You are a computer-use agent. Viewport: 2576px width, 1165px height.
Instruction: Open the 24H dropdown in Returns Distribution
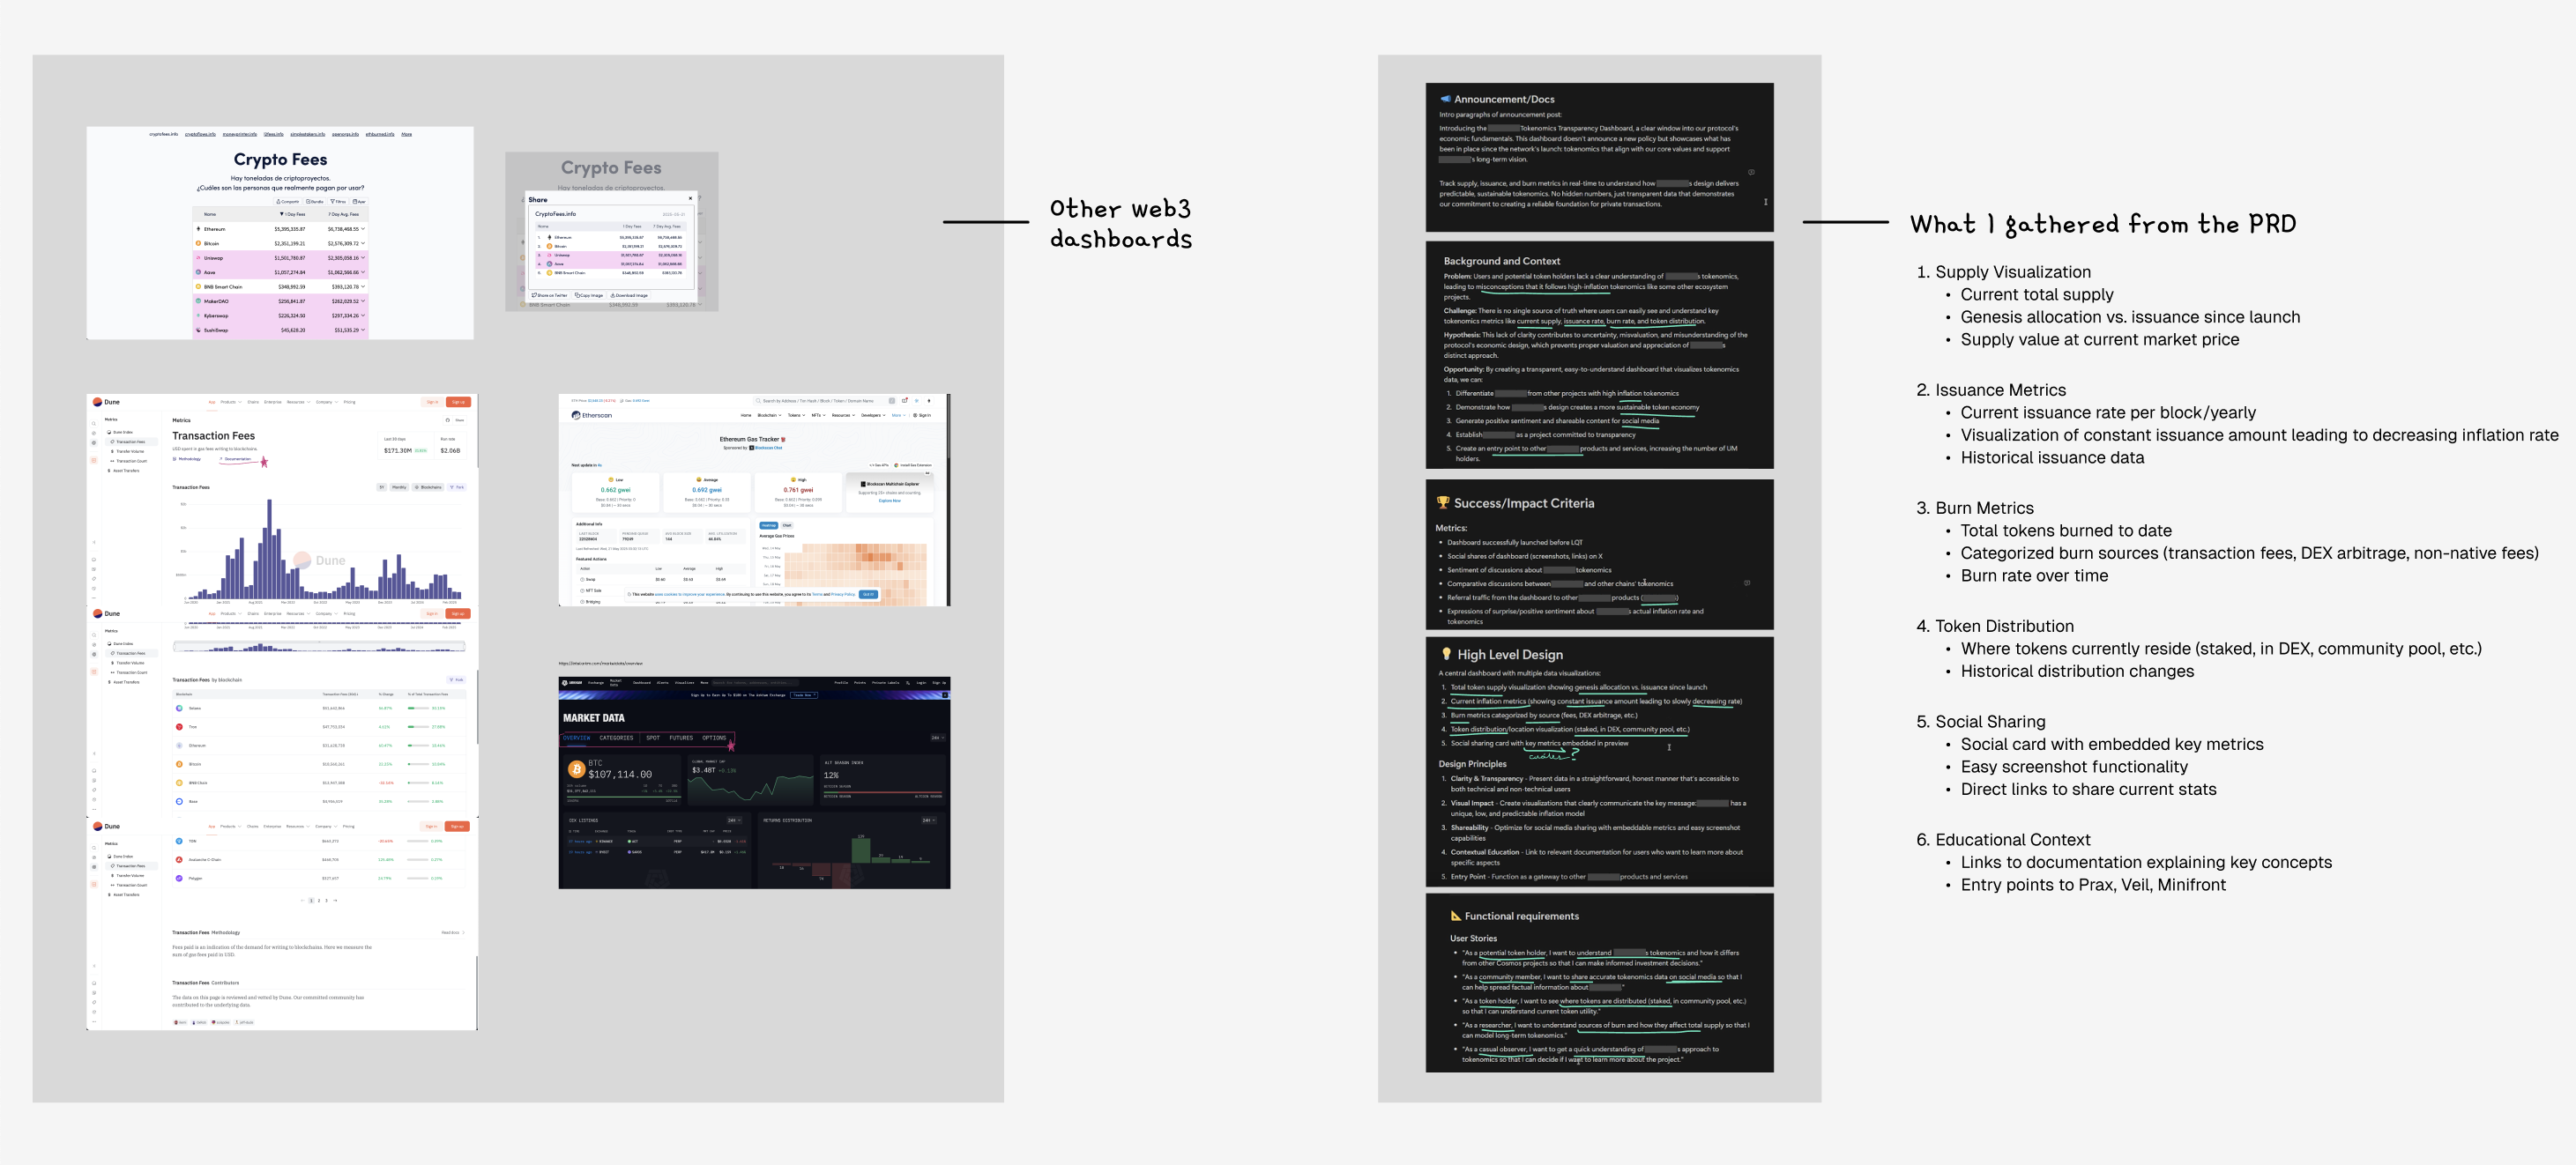929,820
